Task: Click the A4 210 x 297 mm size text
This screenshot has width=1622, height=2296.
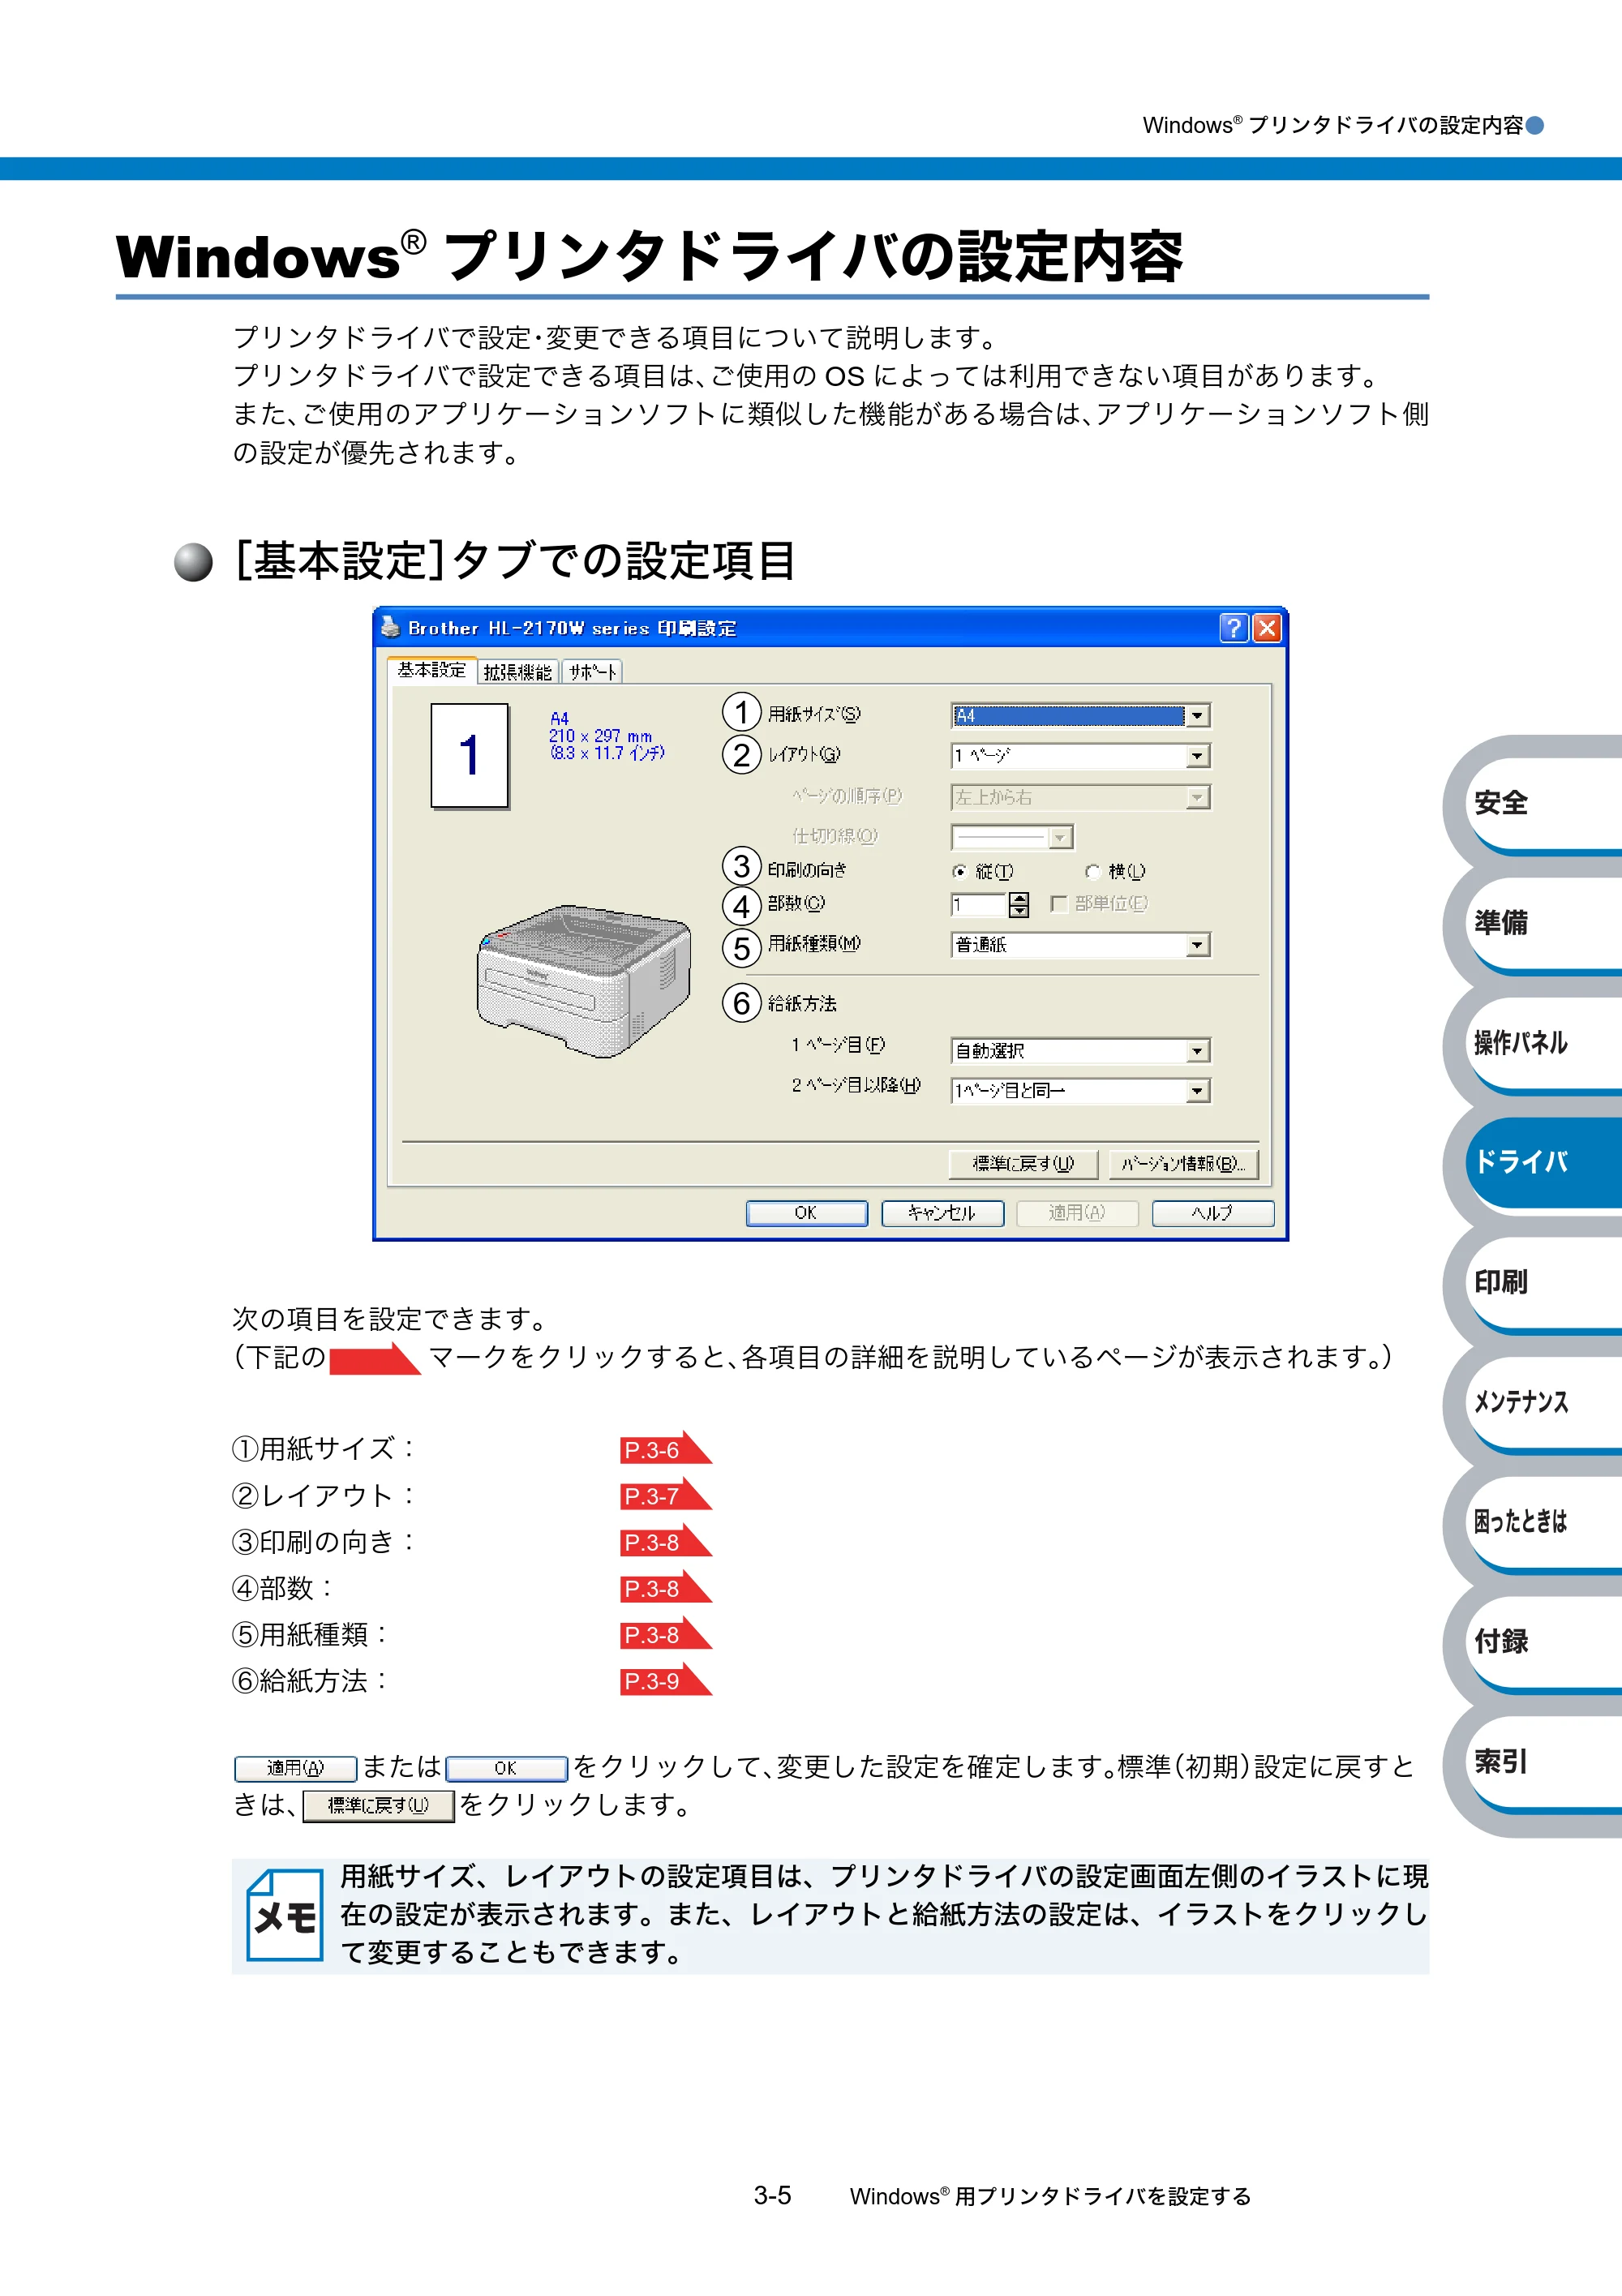Action: [606, 736]
